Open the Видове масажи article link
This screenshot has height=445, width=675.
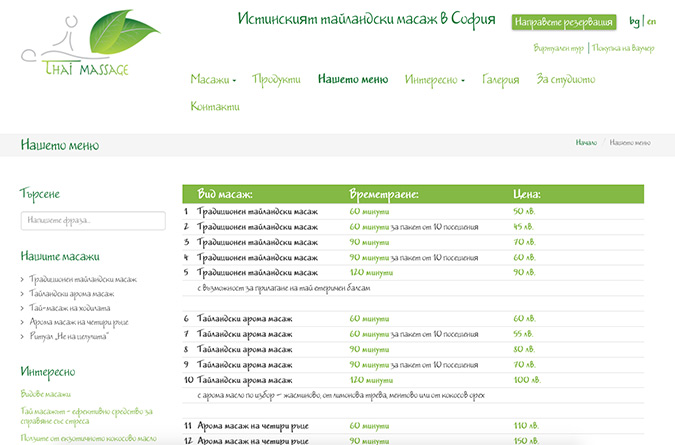(46, 394)
